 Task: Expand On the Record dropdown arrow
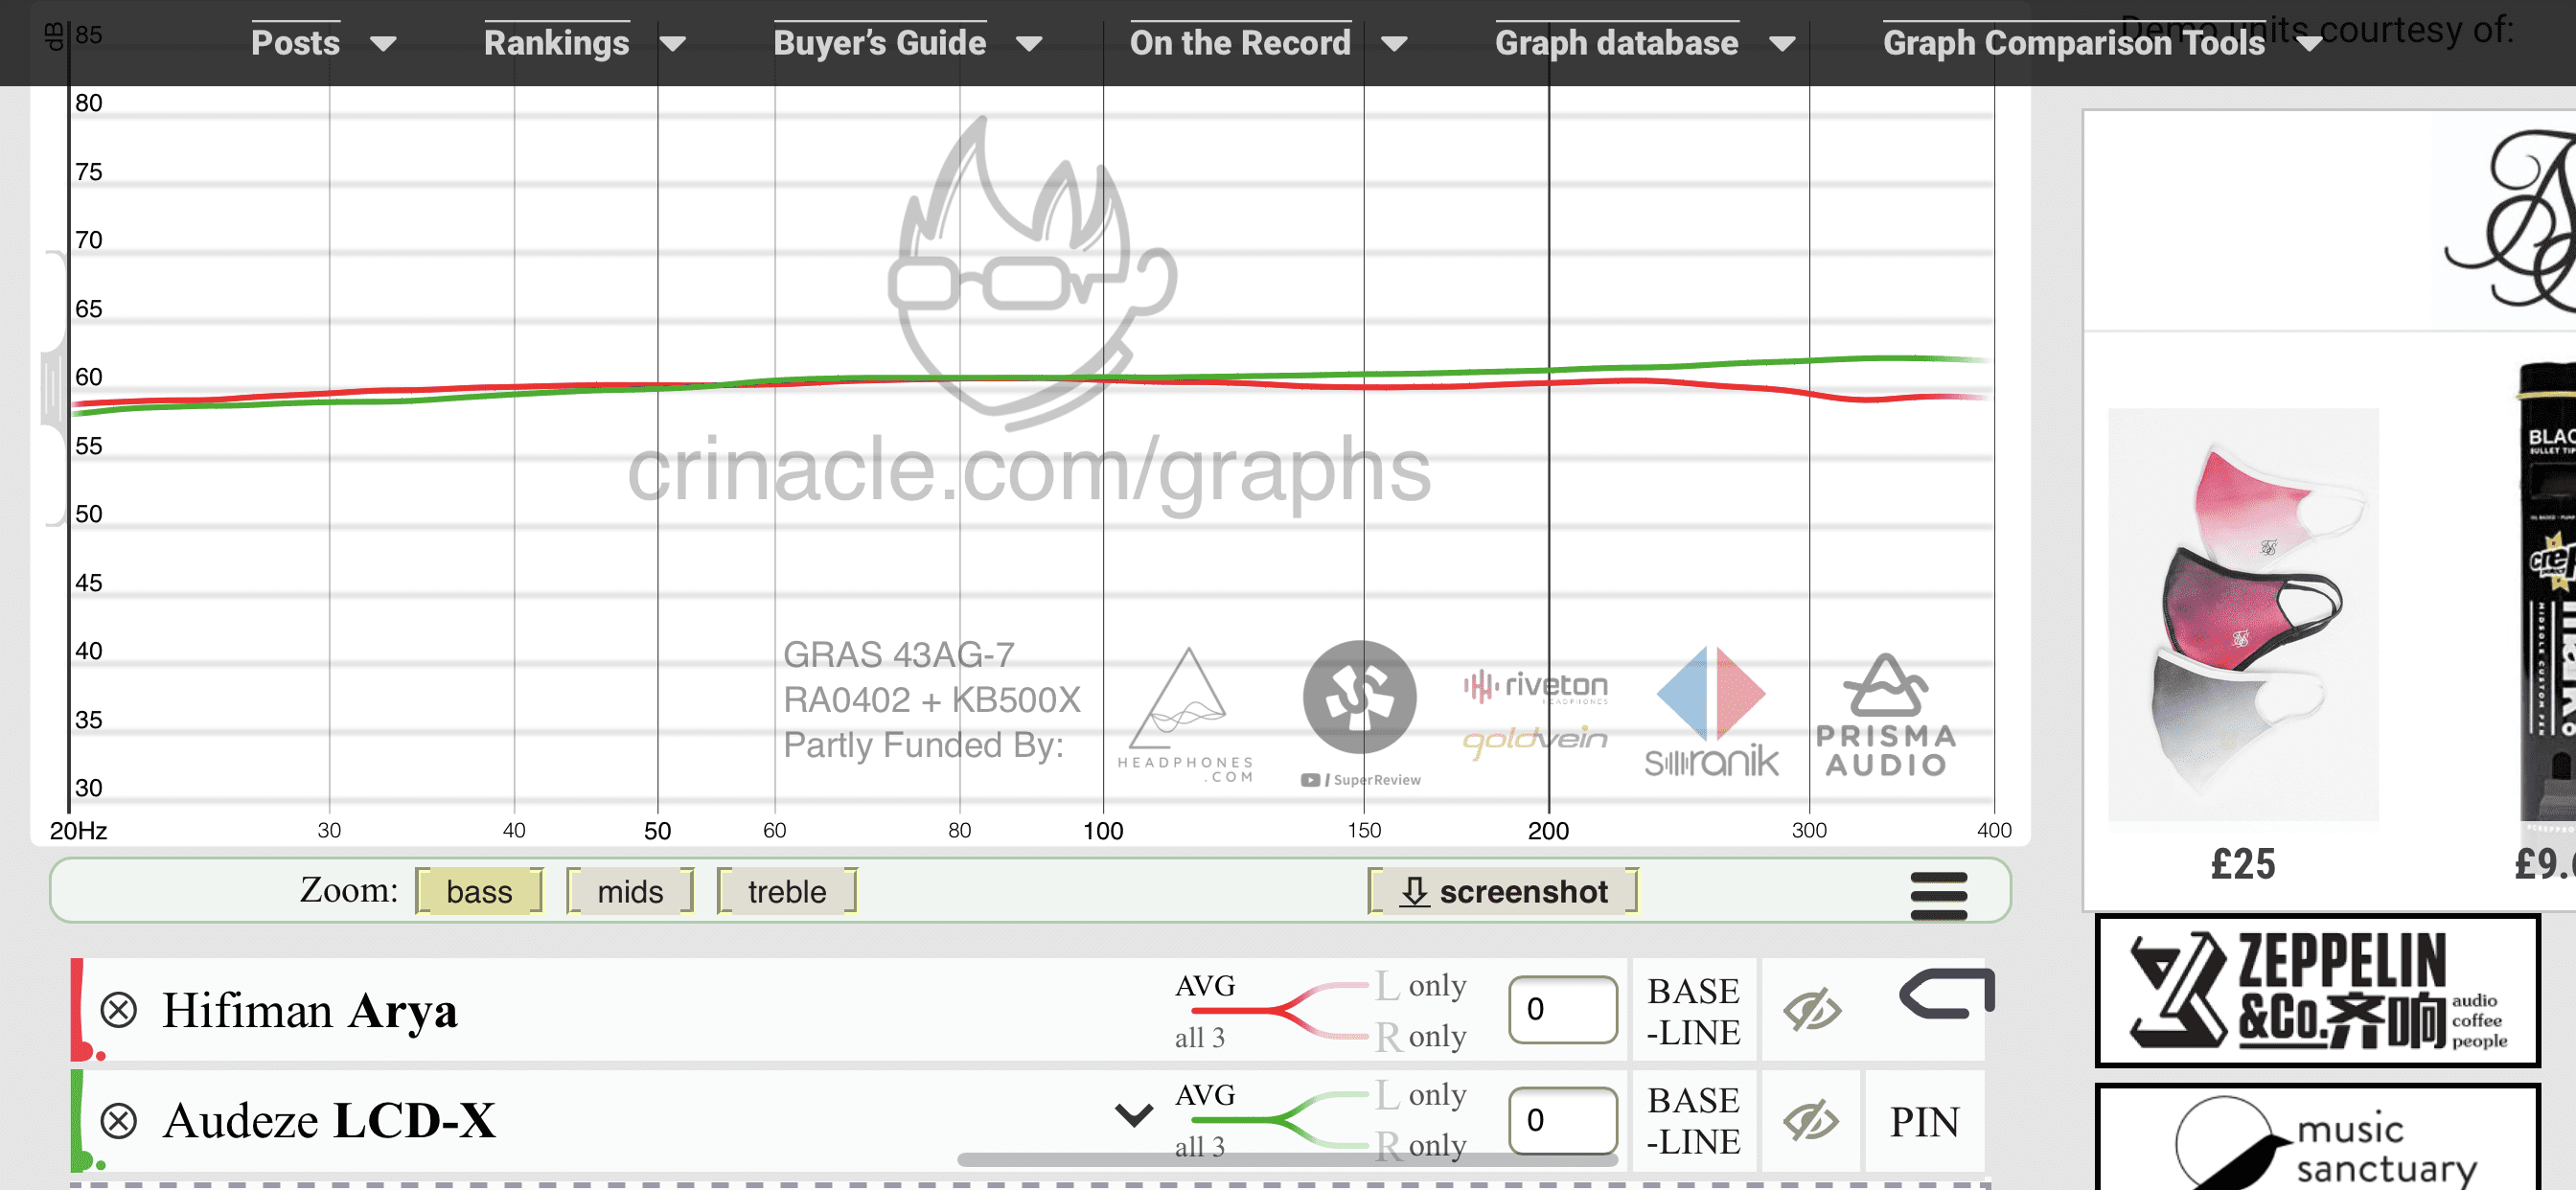1394,44
